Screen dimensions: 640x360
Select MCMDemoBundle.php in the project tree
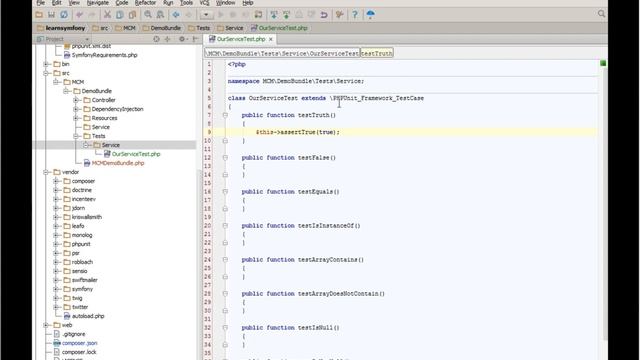pyautogui.click(x=118, y=163)
